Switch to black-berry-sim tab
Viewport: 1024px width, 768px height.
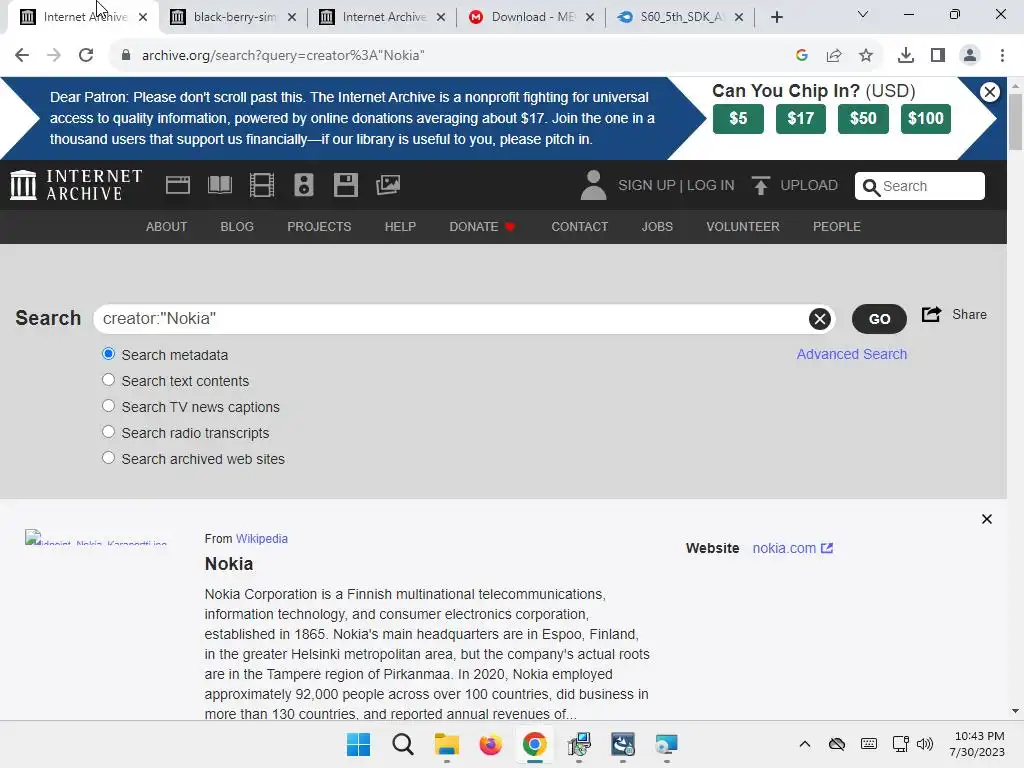[x=232, y=17]
